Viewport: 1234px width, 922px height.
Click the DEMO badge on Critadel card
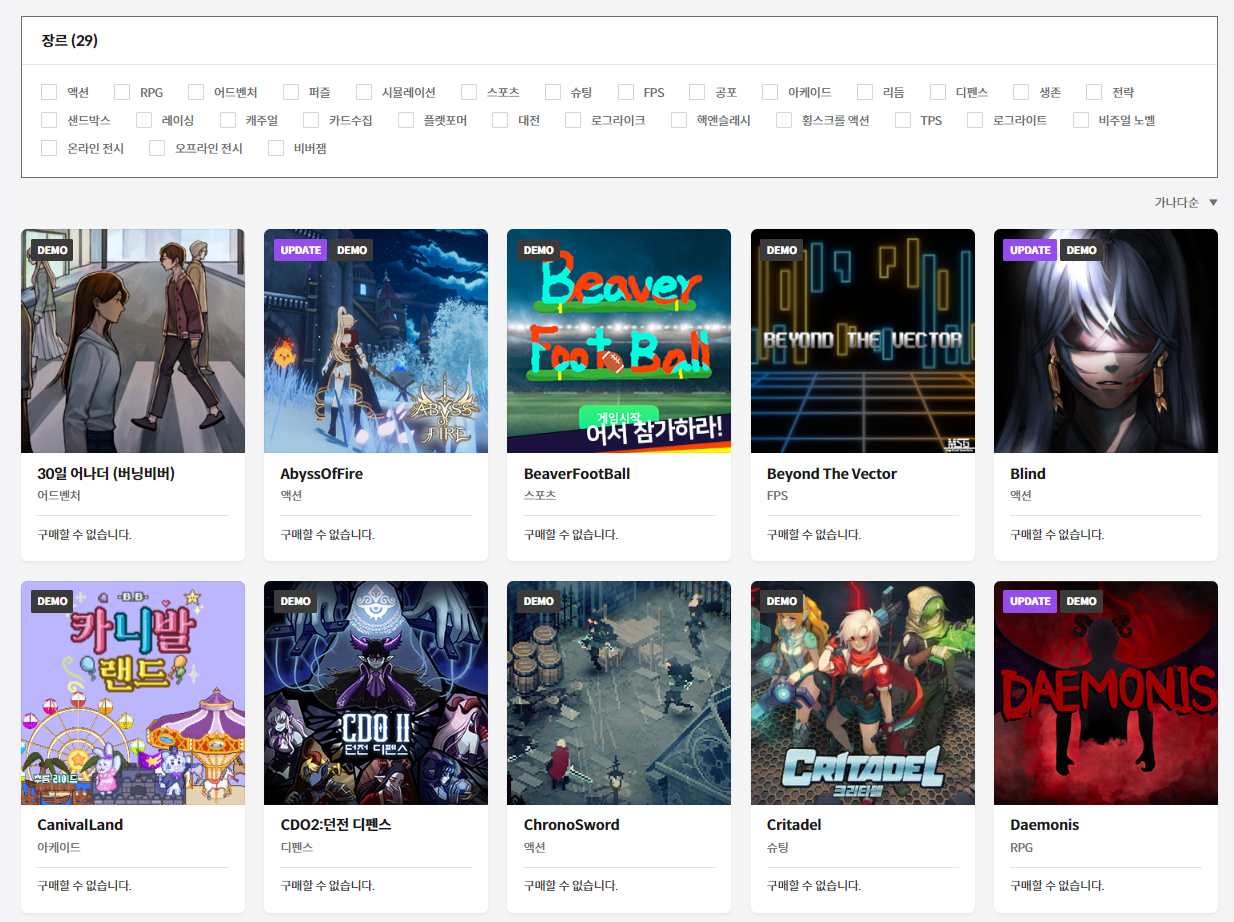point(782,601)
